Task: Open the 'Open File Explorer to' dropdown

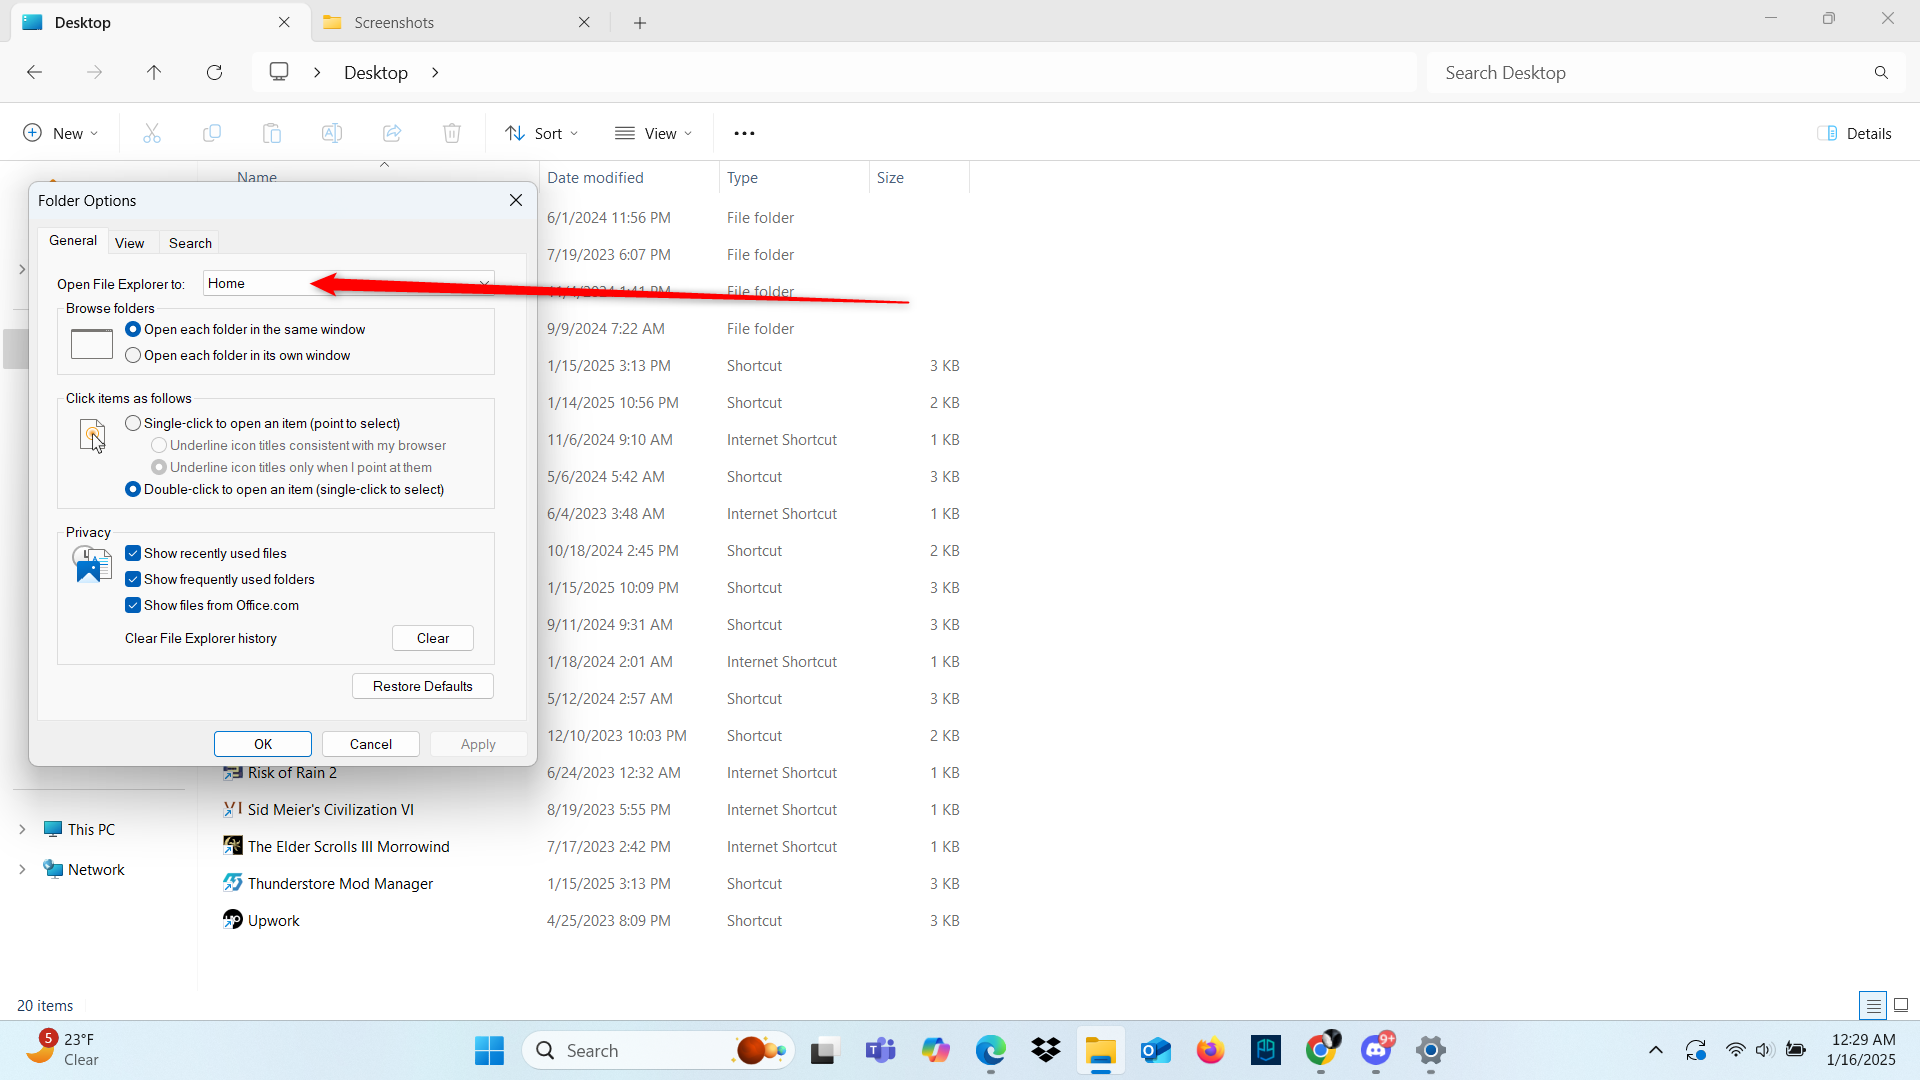Action: (x=349, y=283)
